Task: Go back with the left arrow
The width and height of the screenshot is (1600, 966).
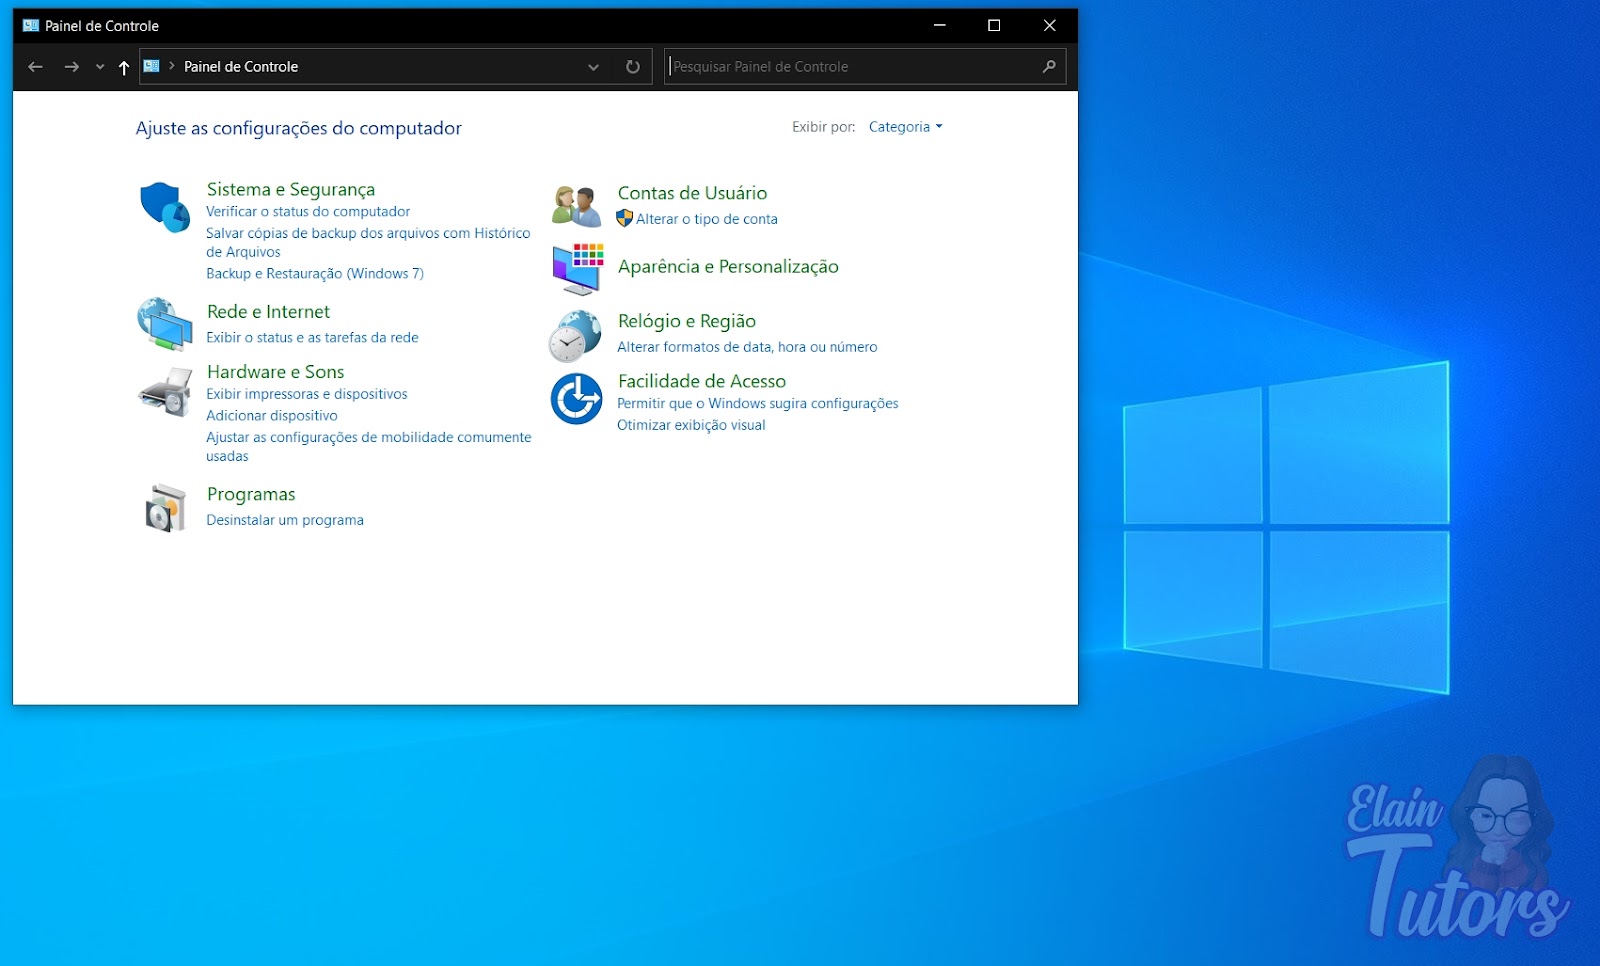Action: point(36,67)
